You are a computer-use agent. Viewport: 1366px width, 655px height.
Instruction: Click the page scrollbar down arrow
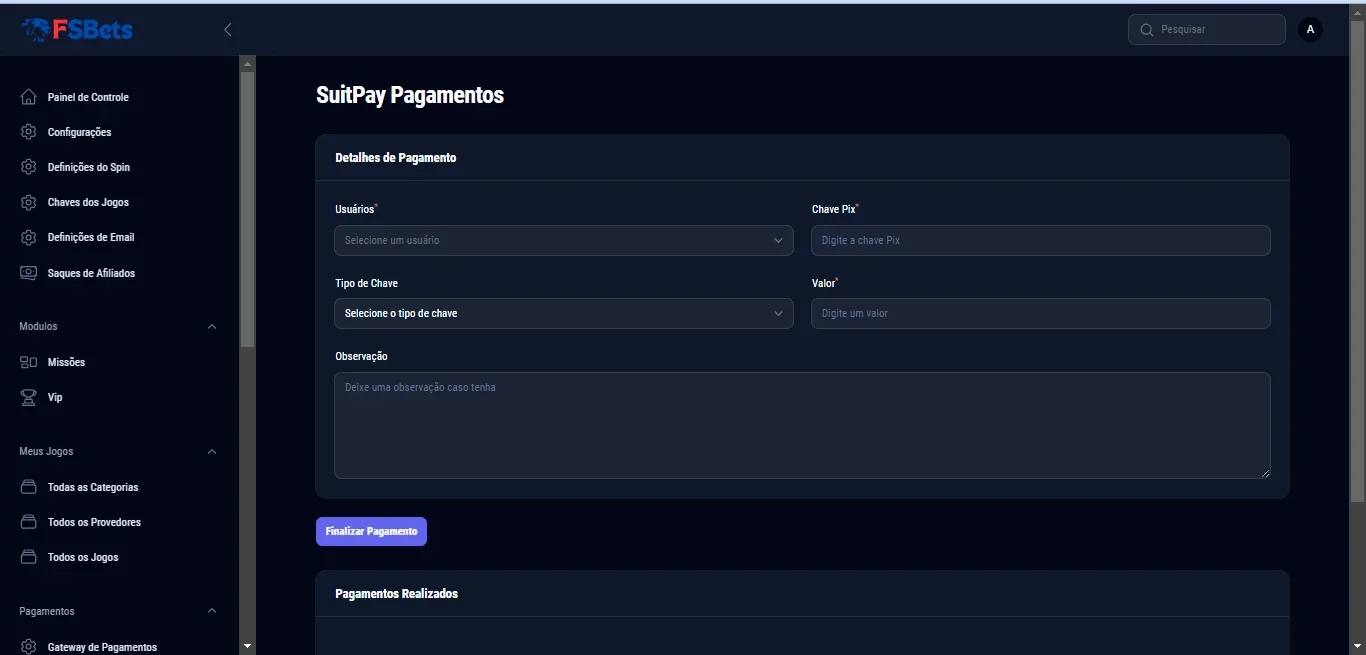1357,646
